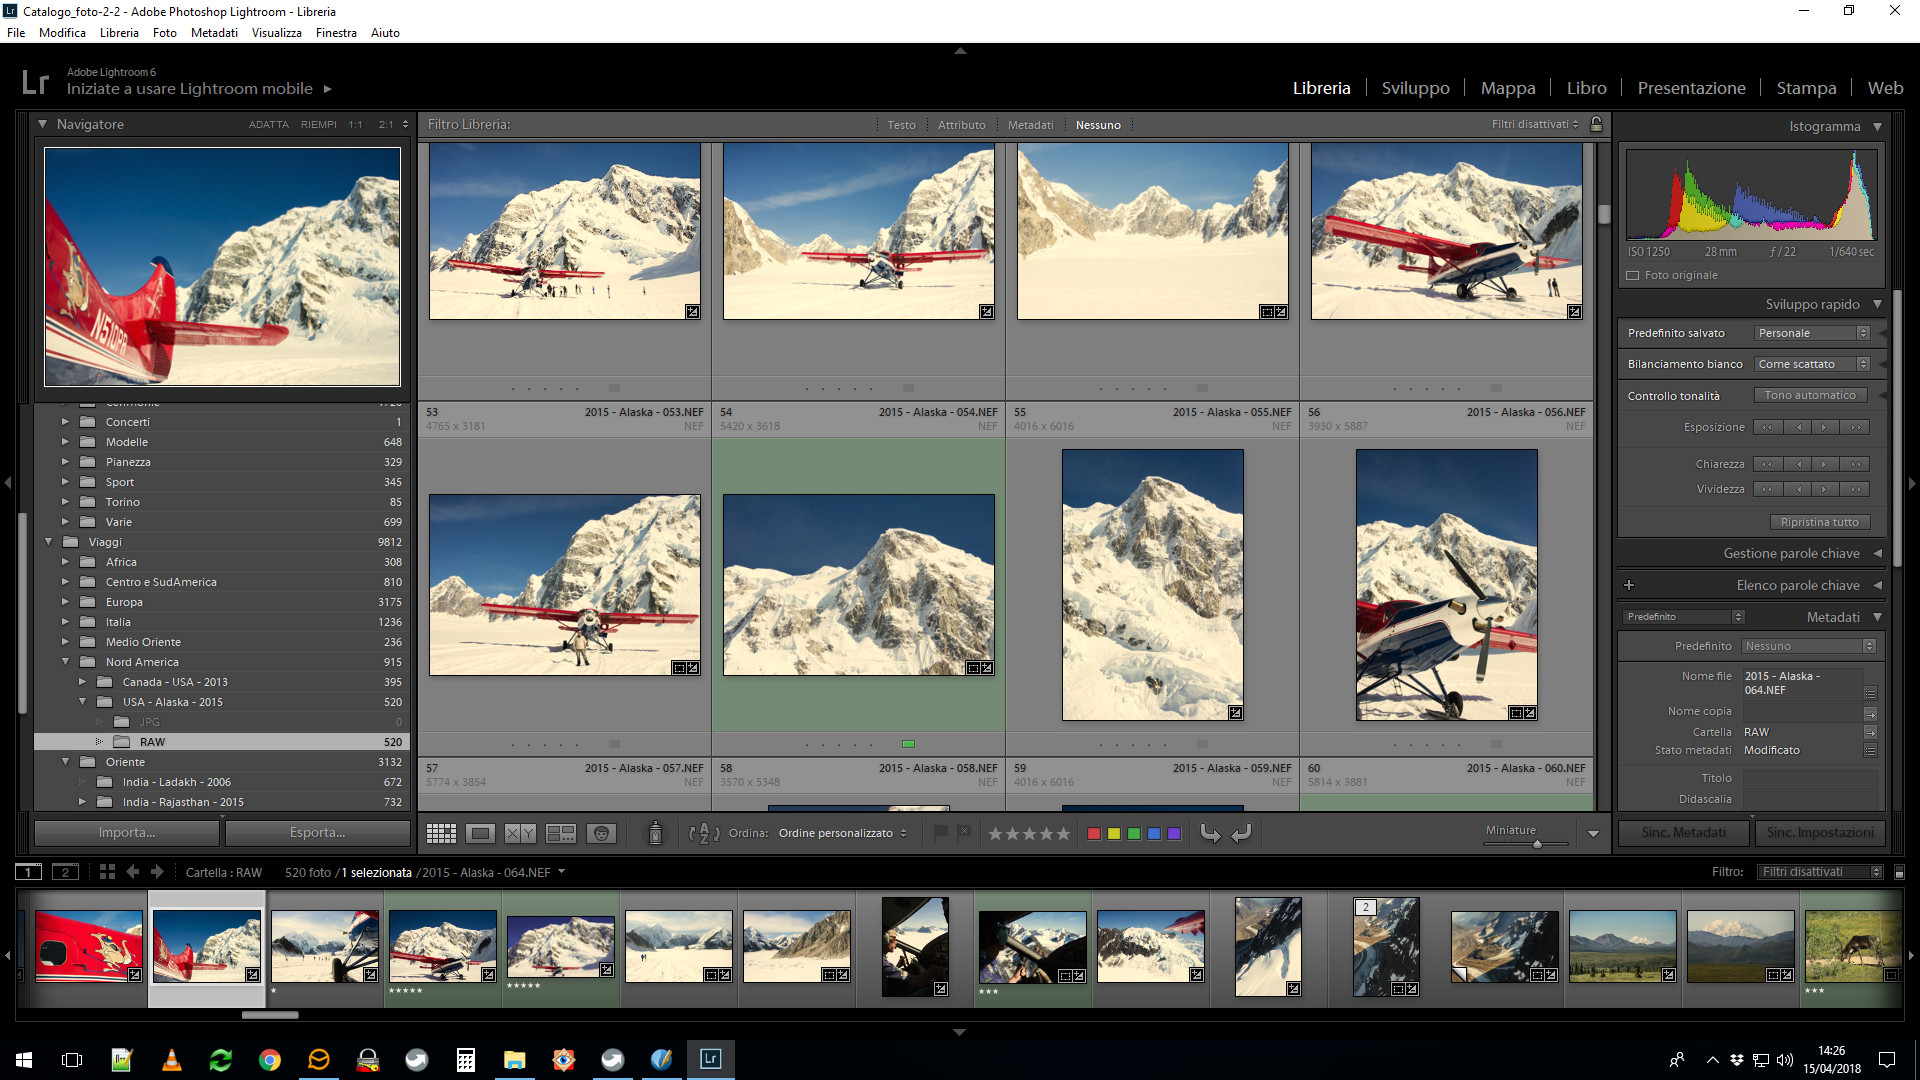Open Survey view in toolbar
Screen dimensions: 1920x1080
pos(561,833)
